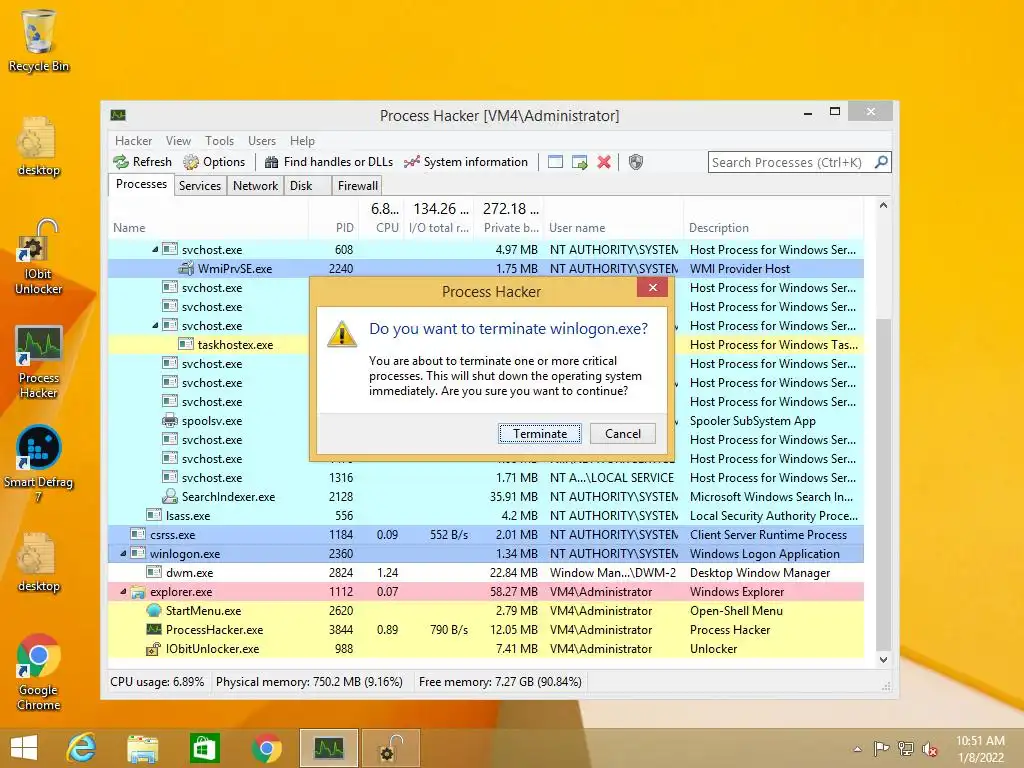Collapse the explorer.exe tree node
Viewport: 1024px width, 768px height.
tap(123, 592)
